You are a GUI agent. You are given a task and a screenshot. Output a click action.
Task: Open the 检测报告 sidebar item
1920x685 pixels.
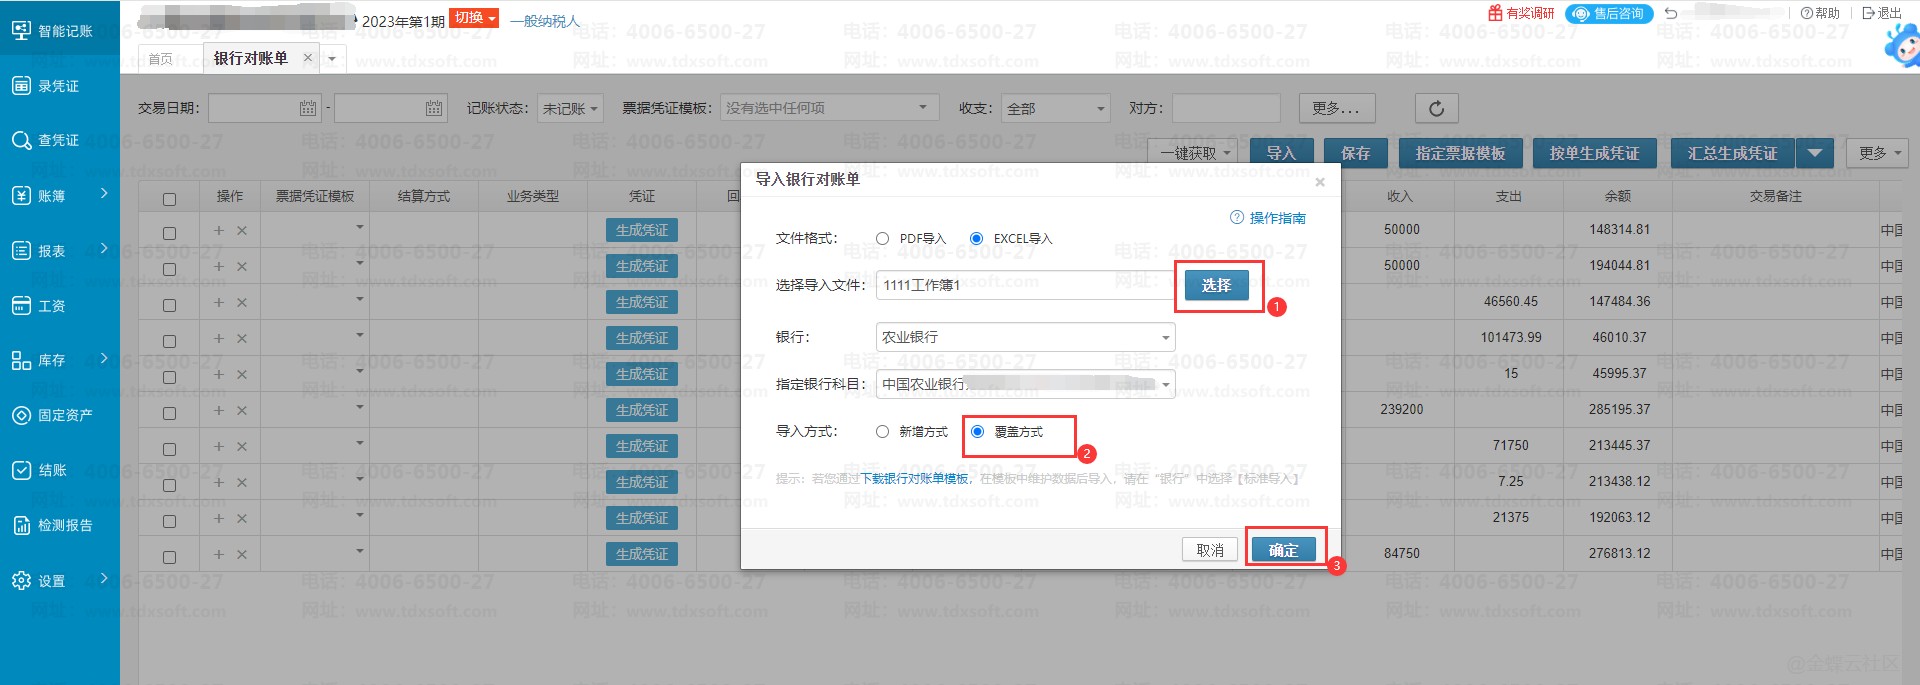coord(22,525)
